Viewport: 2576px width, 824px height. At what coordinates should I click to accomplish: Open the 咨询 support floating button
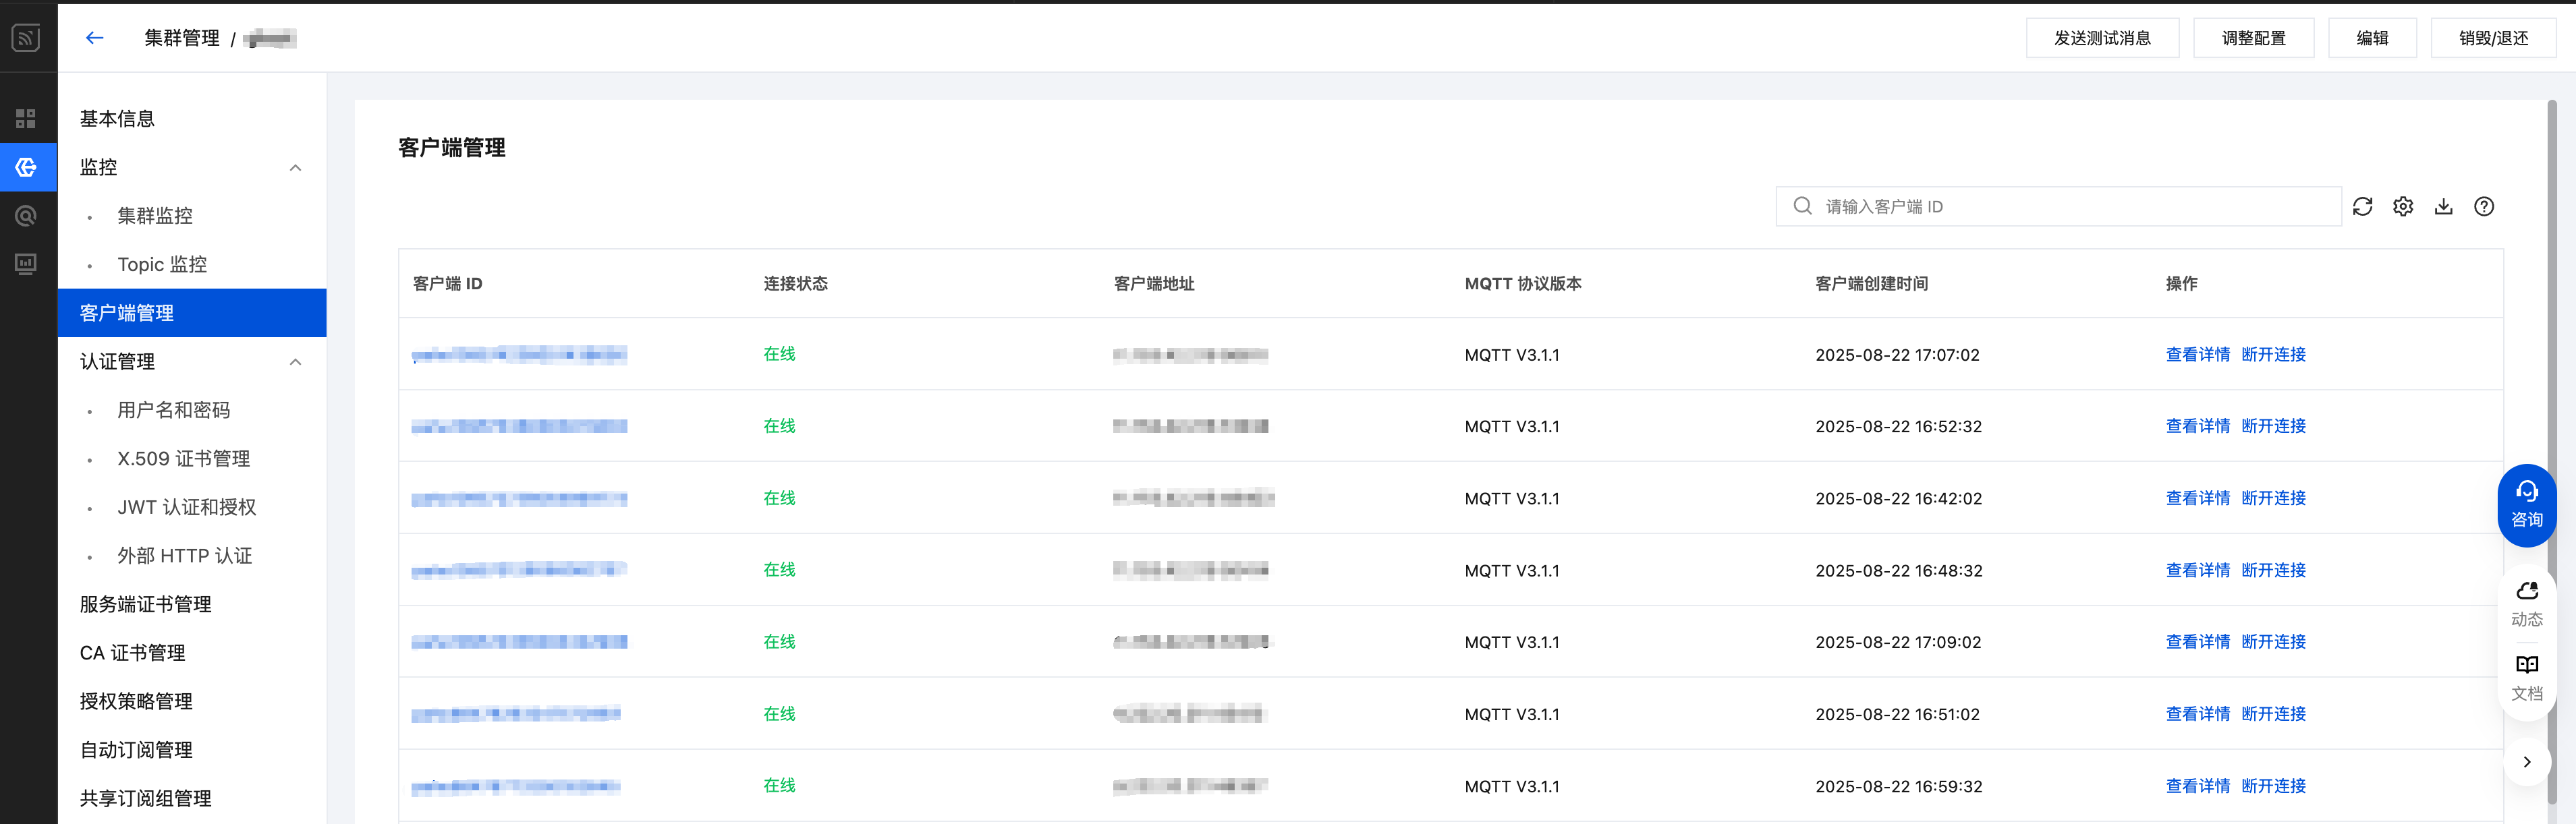(2526, 504)
